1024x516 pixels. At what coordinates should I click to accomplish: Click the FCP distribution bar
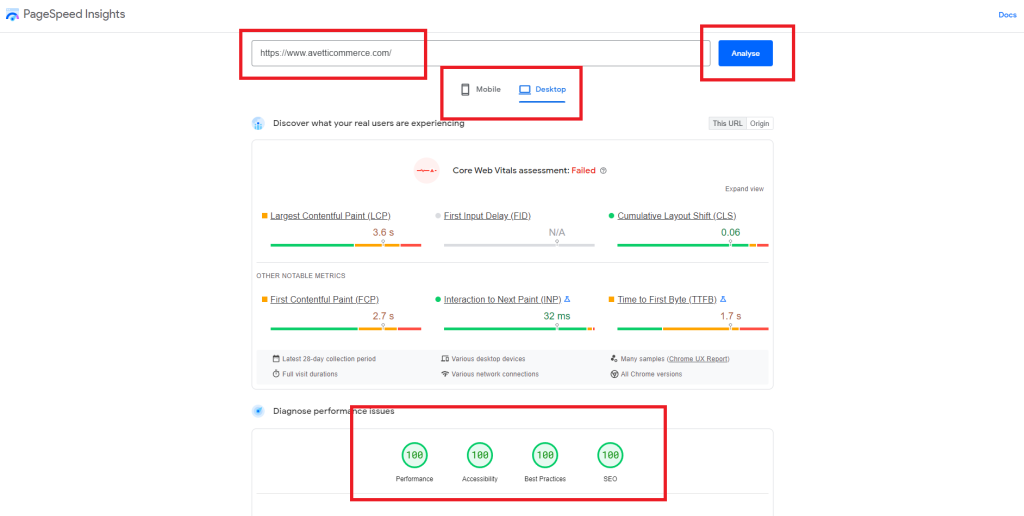pos(345,329)
